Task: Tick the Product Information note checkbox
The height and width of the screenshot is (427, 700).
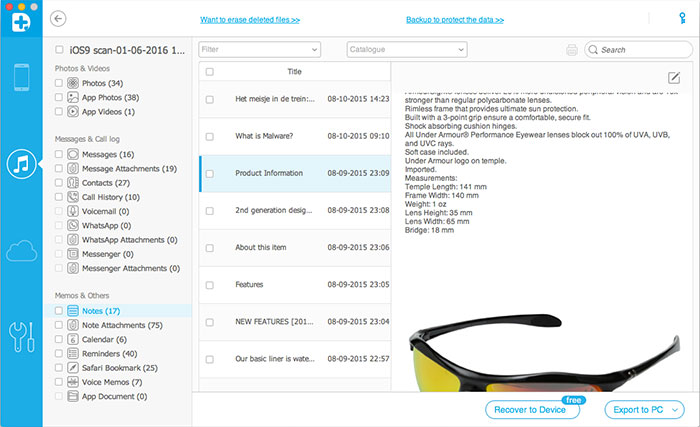Action: (x=209, y=174)
